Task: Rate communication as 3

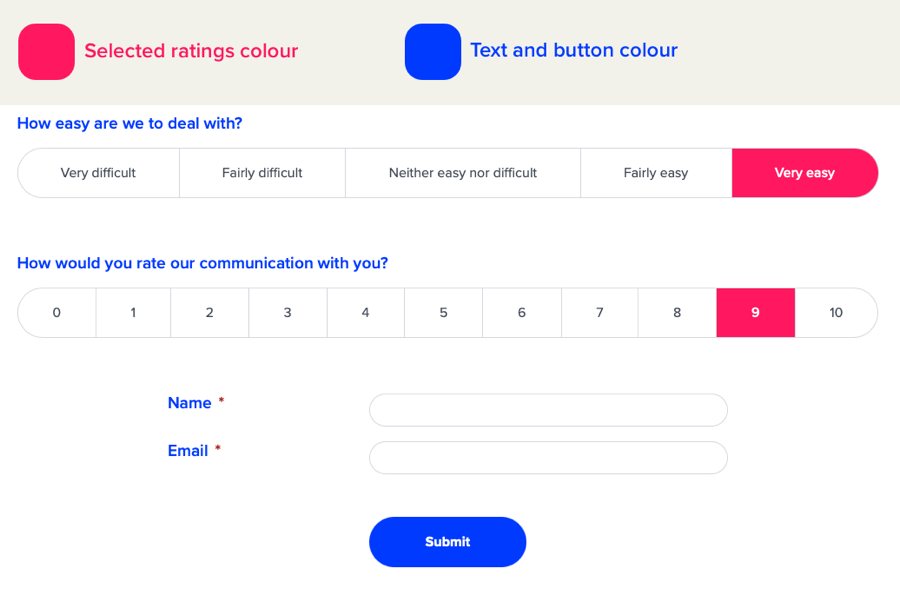Action: click(x=287, y=312)
